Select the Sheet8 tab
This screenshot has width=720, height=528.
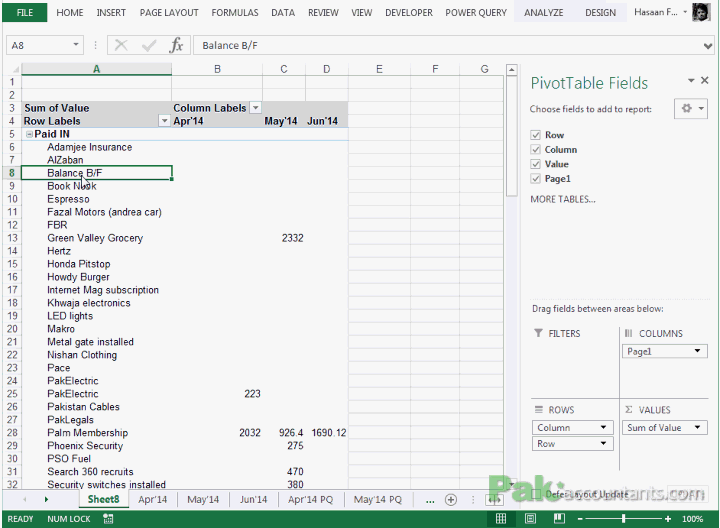pos(103,500)
